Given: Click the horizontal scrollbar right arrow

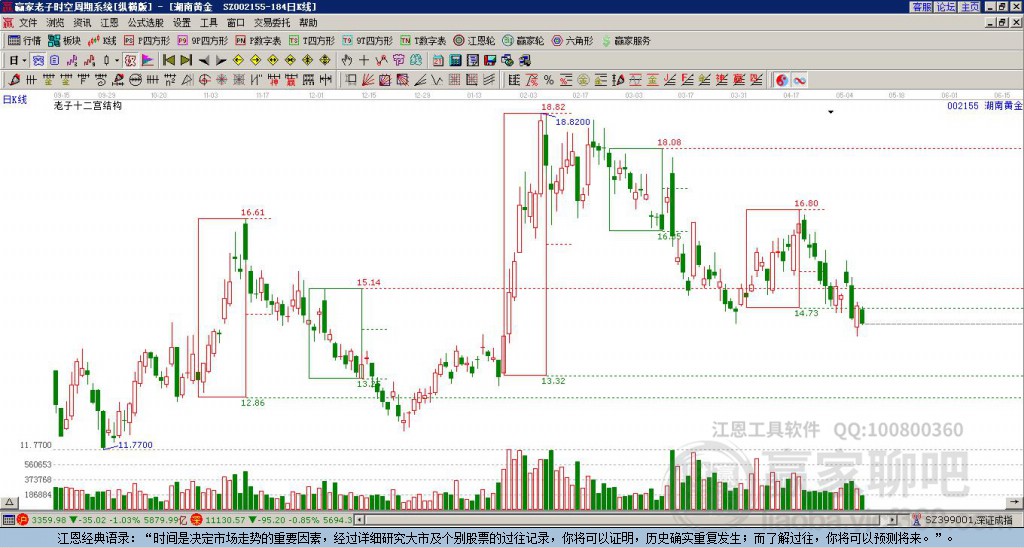Looking at the screenshot, I should pyautogui.click(x=892, y=520).
